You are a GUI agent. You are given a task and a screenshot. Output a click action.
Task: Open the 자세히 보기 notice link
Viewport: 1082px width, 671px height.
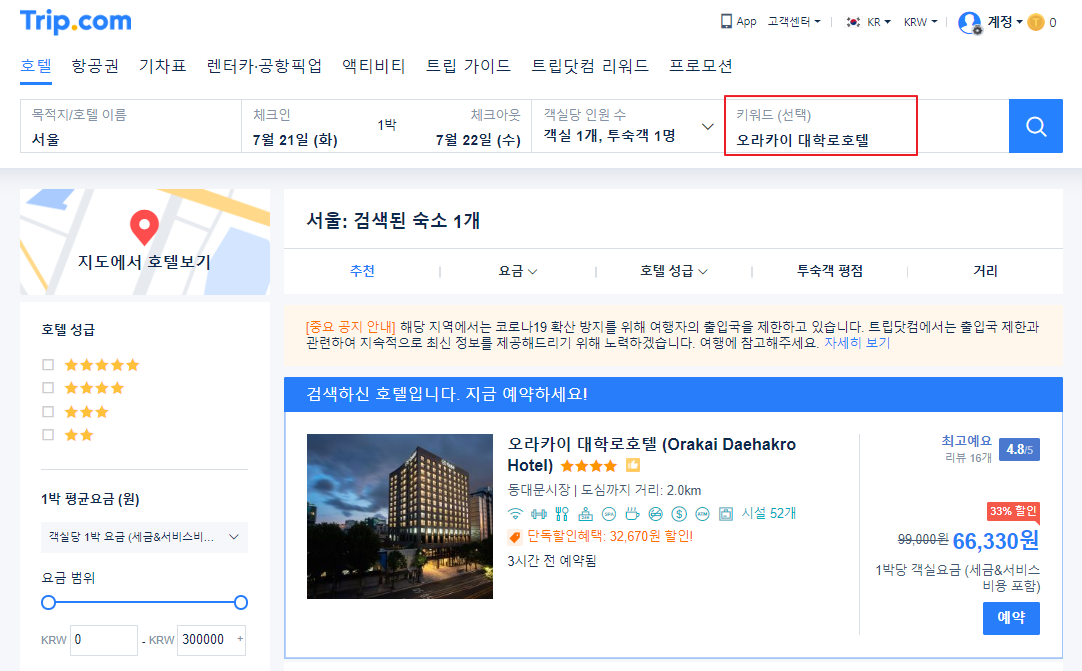tap(857, 343)
